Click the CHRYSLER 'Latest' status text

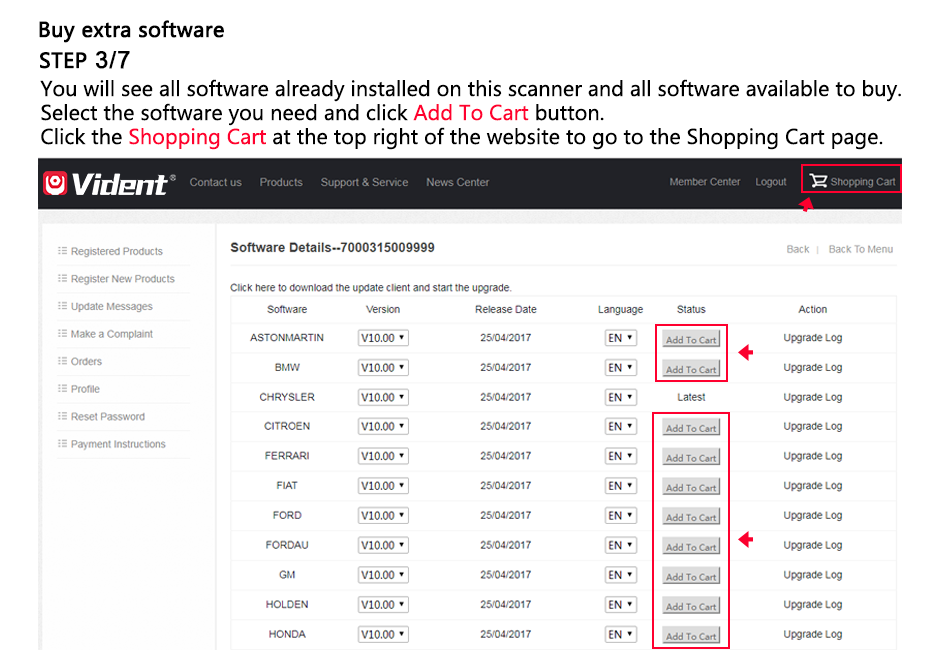click(x=691, y=397)
